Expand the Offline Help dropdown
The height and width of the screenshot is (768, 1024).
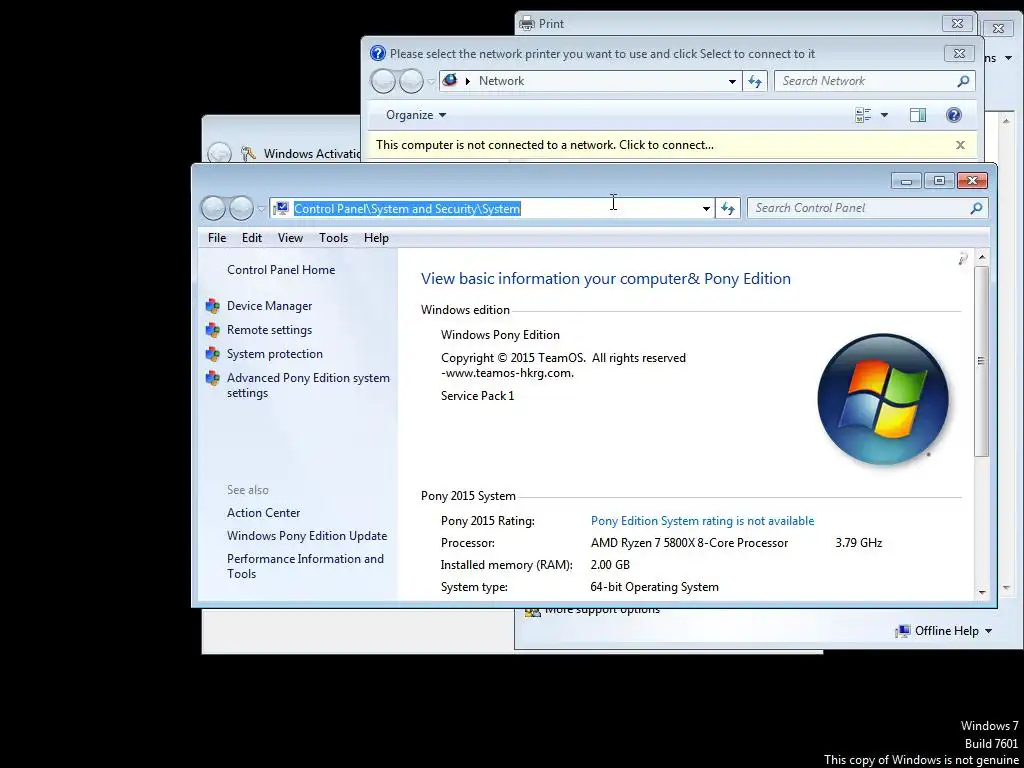(988, 631)
